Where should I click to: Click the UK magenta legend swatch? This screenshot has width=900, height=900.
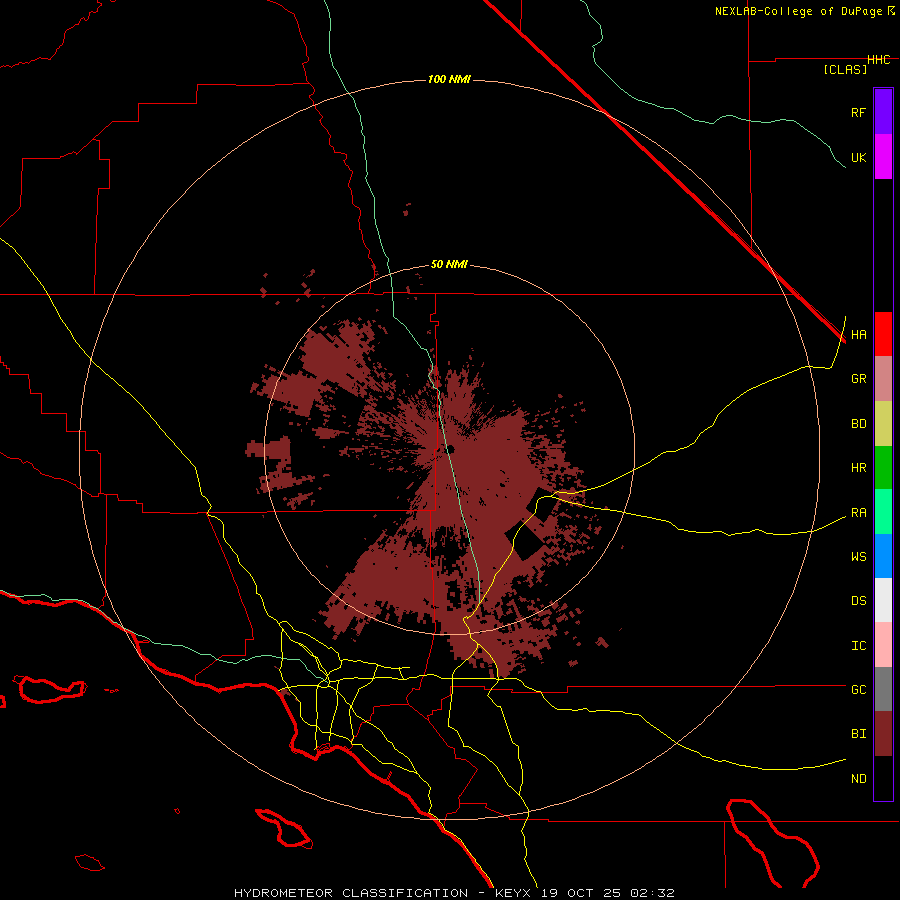pyautogui.click(x=883, y=157)
